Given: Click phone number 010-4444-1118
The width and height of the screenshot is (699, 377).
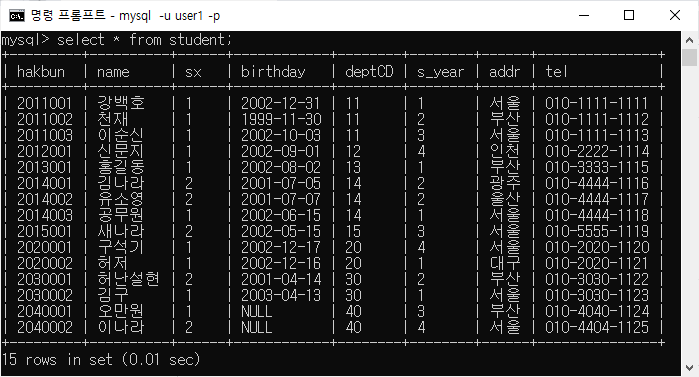Looking at the screenshot, I should click(x=596, y=216).
